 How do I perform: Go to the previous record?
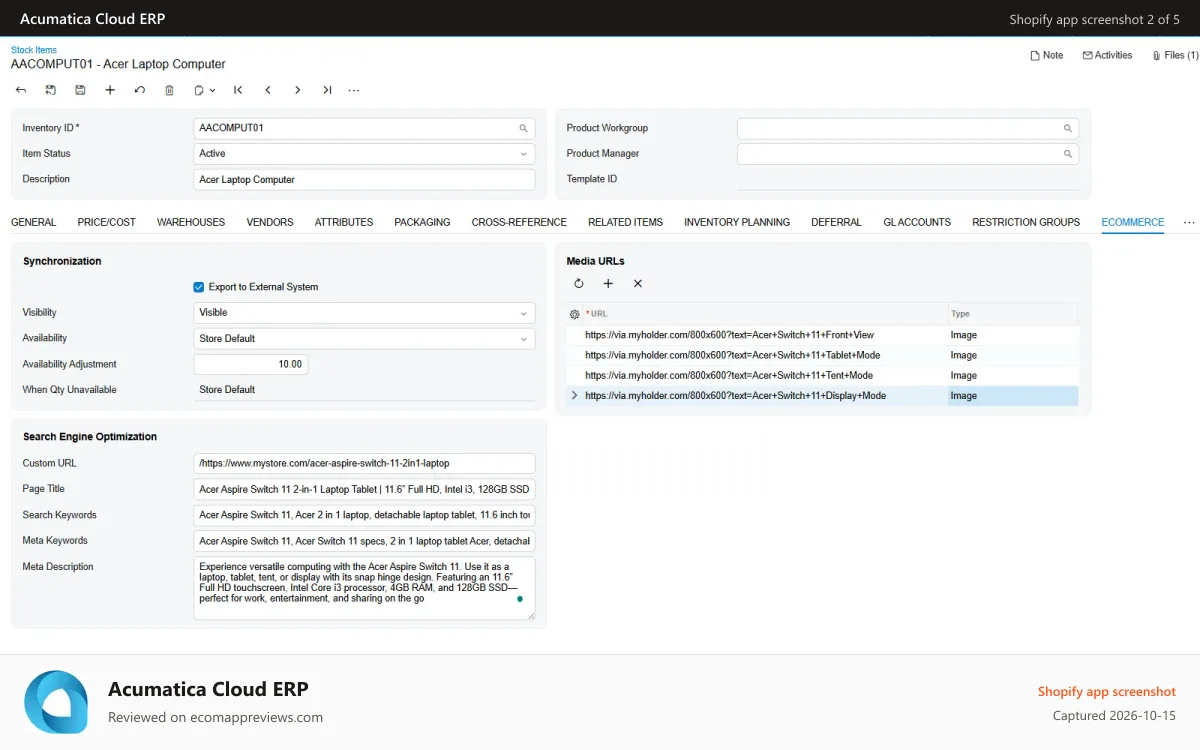pos(268,90)
